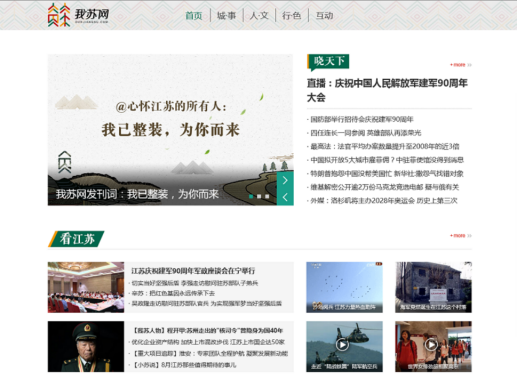The width and height of the screenshot is (517, 387).
Task: Open article 辛苏：把红色基因永远传承下去
Action: [x=173, y=293]
